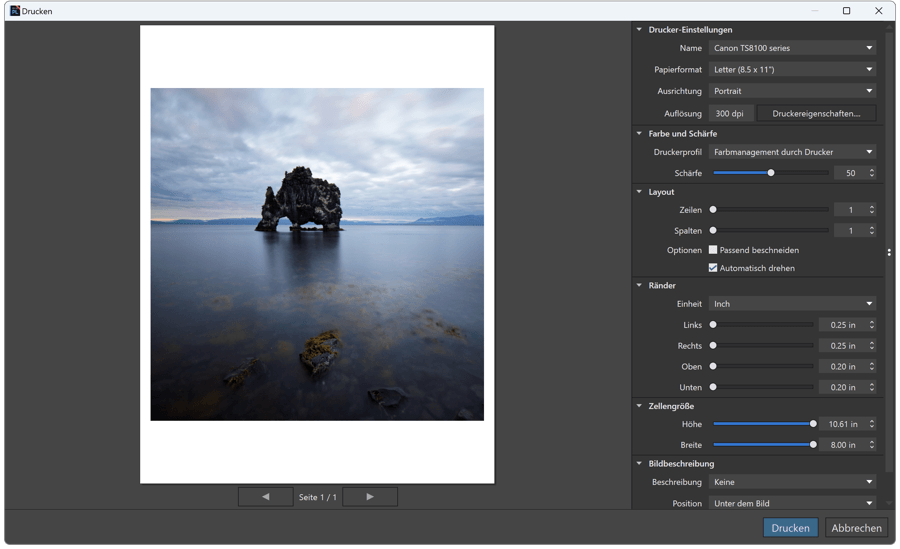Collapse the Farbe und Schärfe section
The image size is (900, 549).
(639, 133)
